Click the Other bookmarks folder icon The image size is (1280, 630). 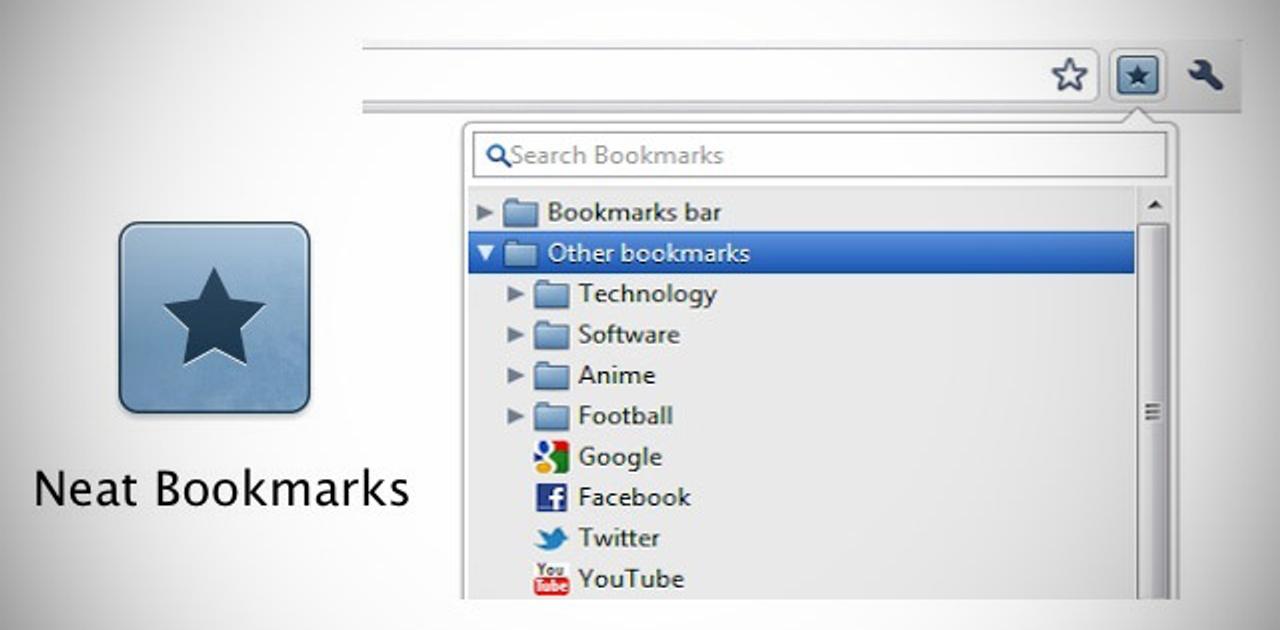click(521, 253)
